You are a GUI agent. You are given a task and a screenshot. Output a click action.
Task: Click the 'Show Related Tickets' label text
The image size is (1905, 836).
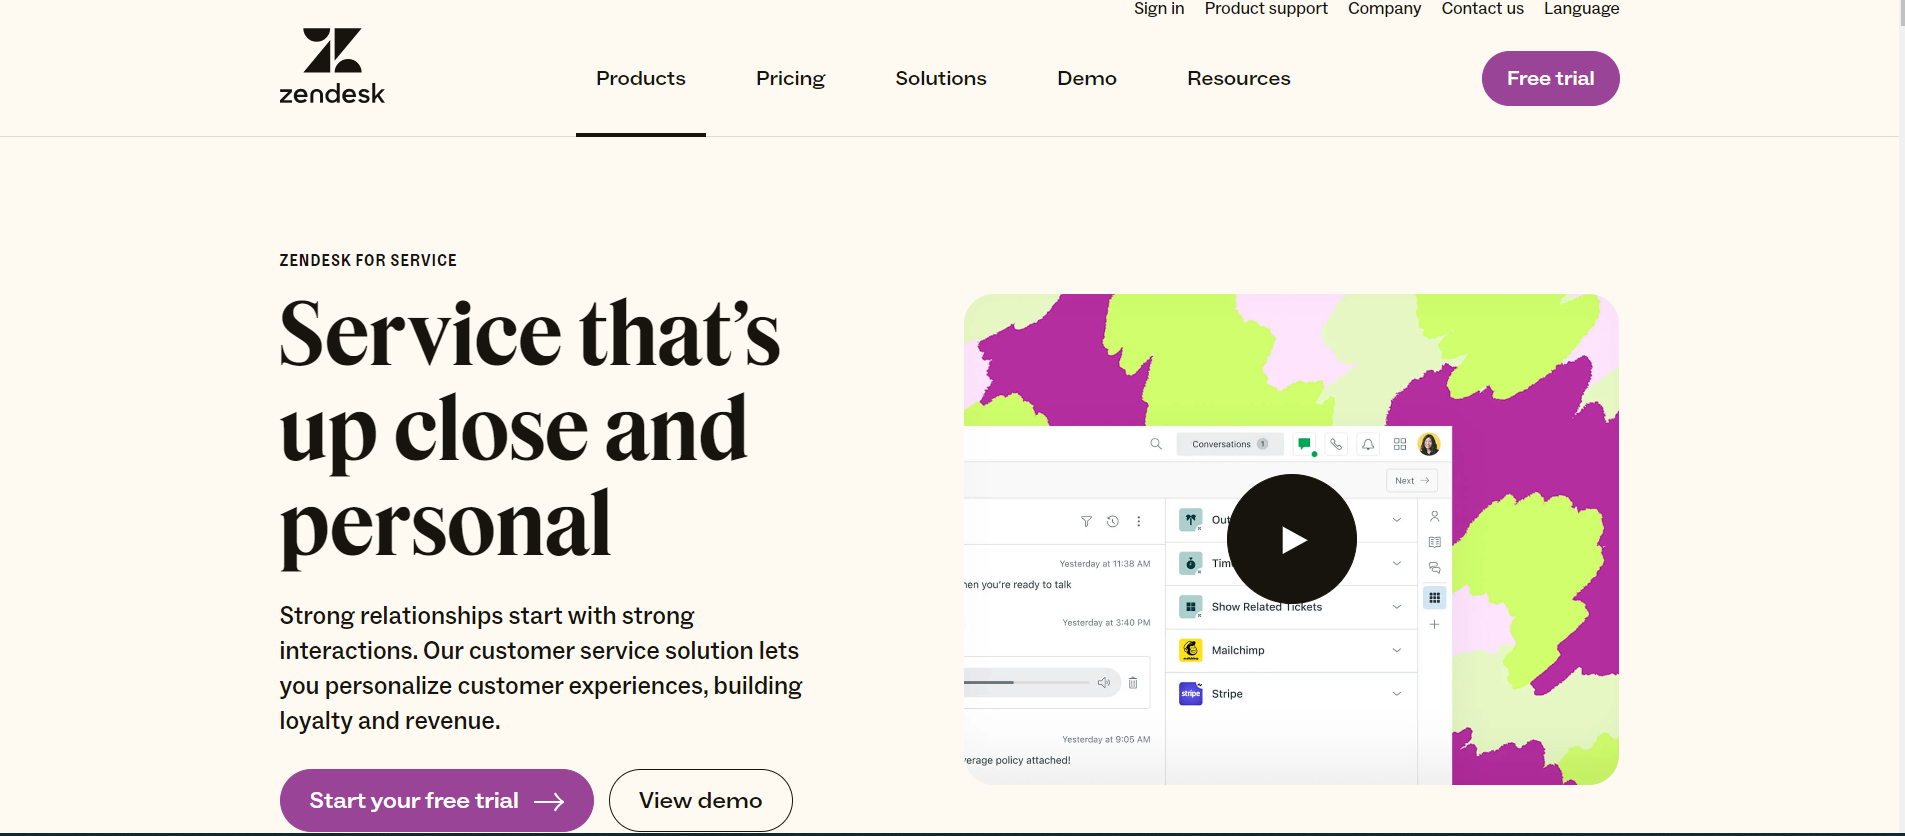coord(1267,607)
